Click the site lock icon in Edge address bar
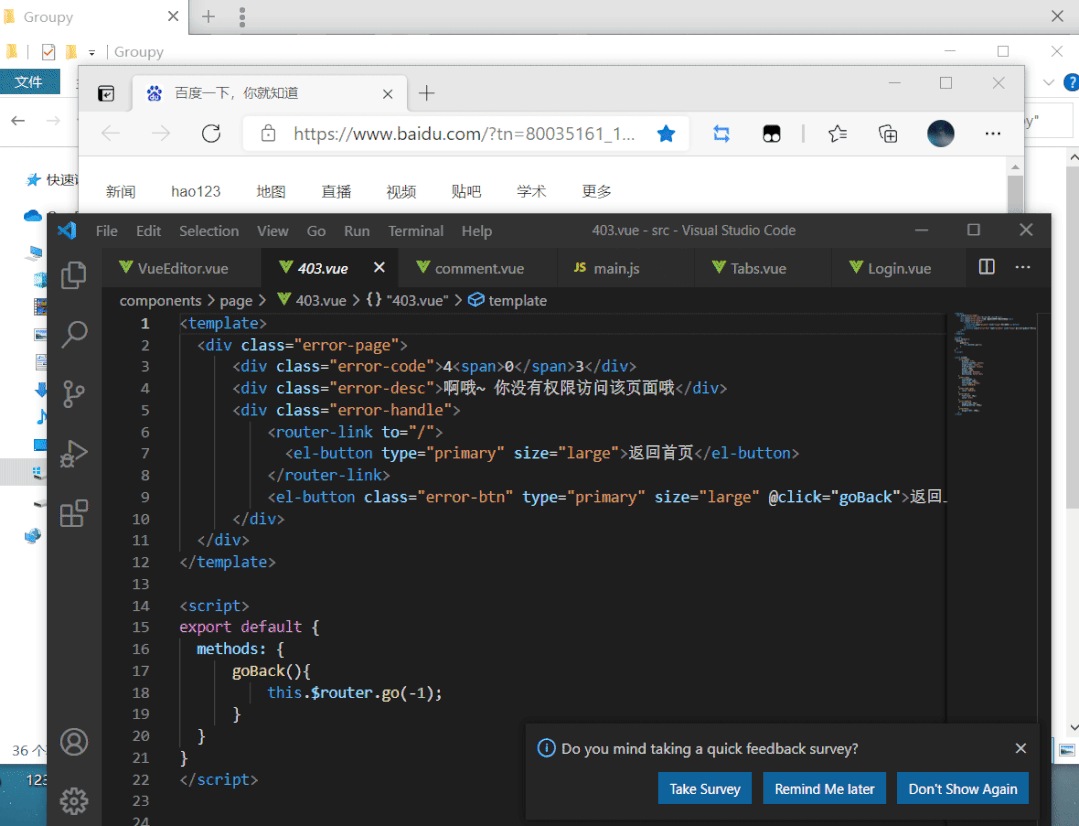The image size is (1079, 826). [x=268, y=133]
